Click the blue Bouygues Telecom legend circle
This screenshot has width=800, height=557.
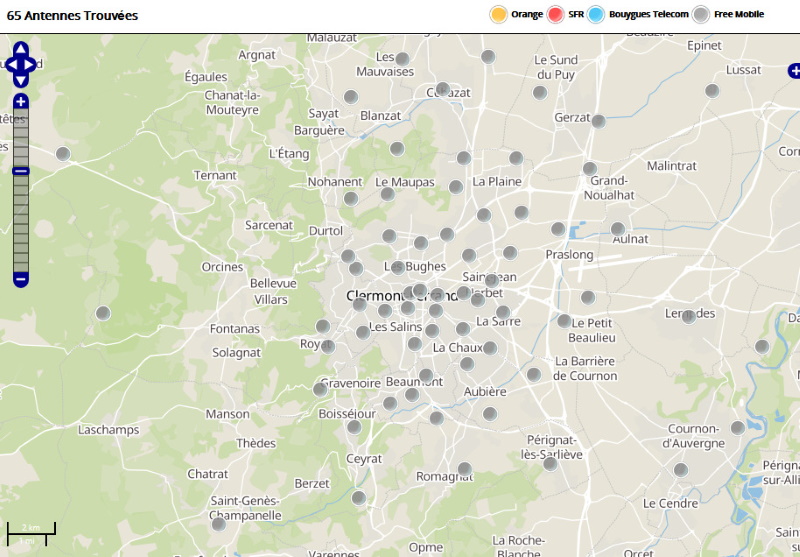click(597, 14)
